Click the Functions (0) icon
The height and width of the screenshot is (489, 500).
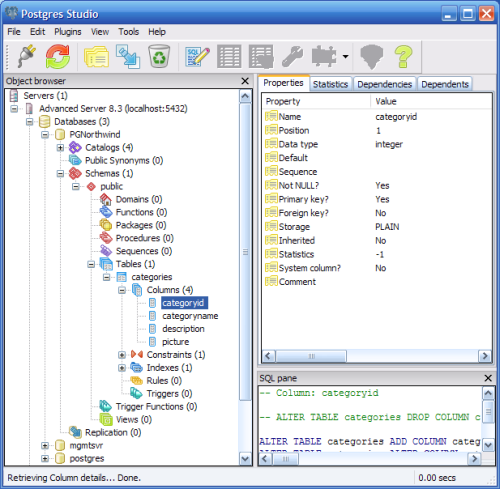tap(106, 212)
